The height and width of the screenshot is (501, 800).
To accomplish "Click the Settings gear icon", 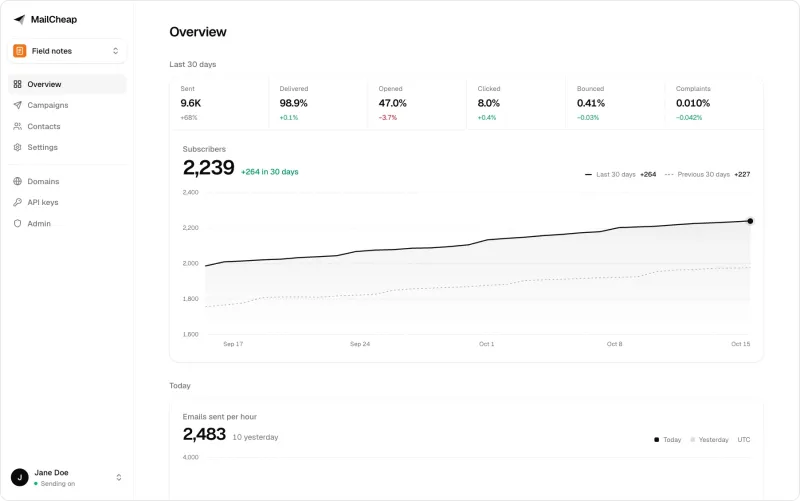I will point(17,147).
